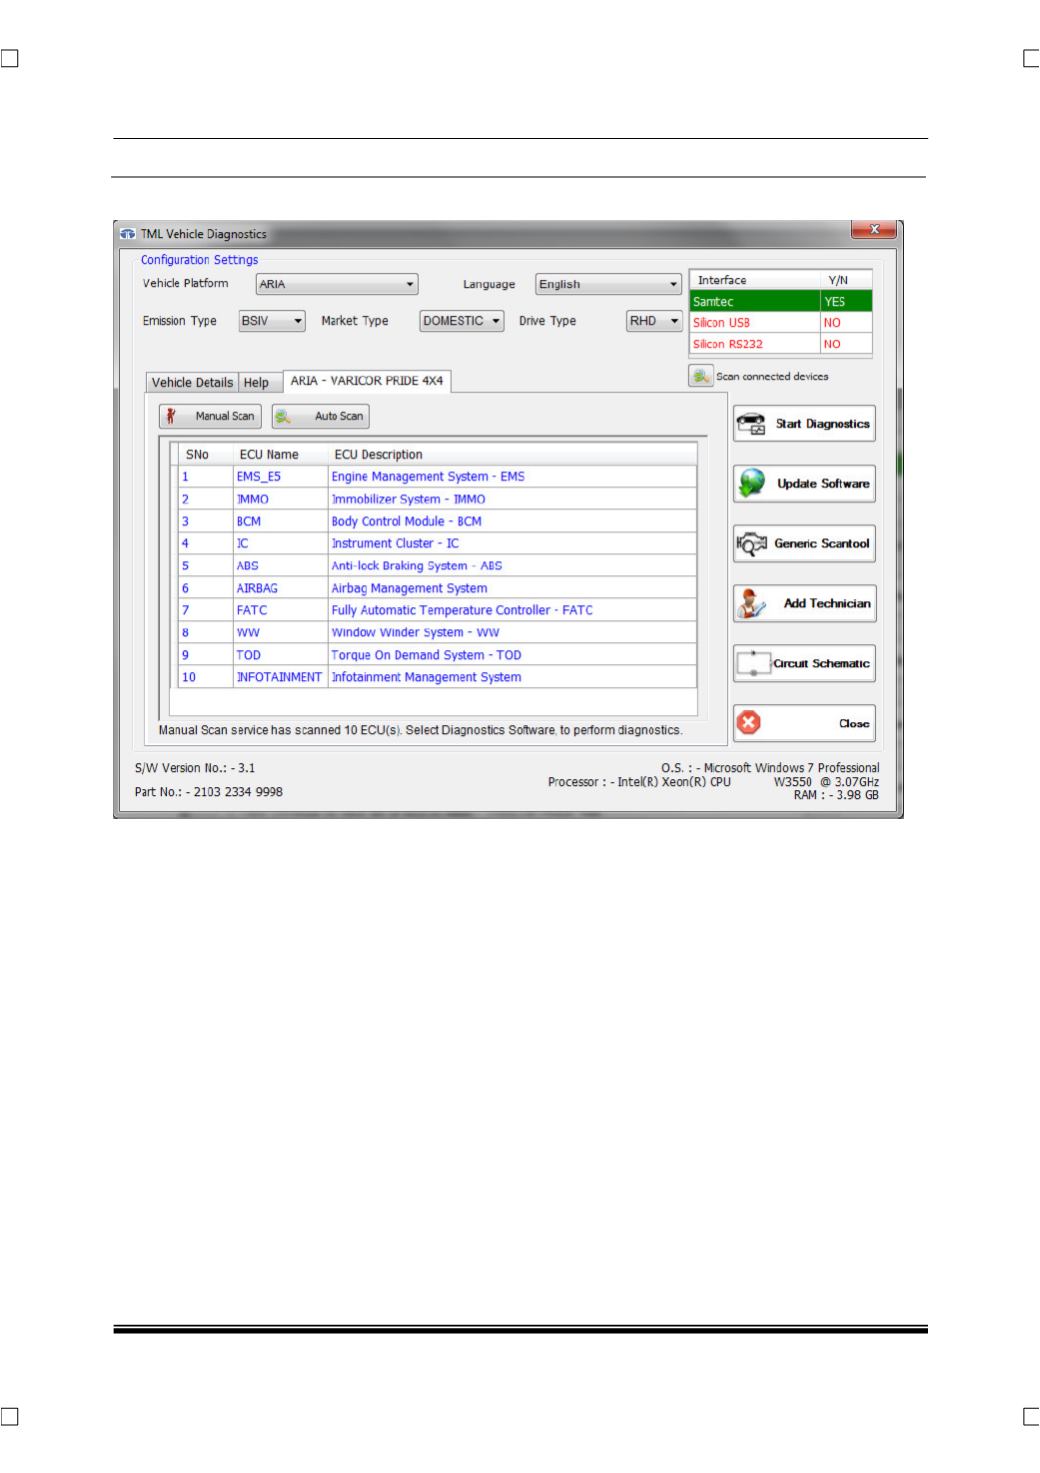The image size is (1040, 1473).
Task: Click Torque On Demand System description
Action: click(x=426, y=655)
